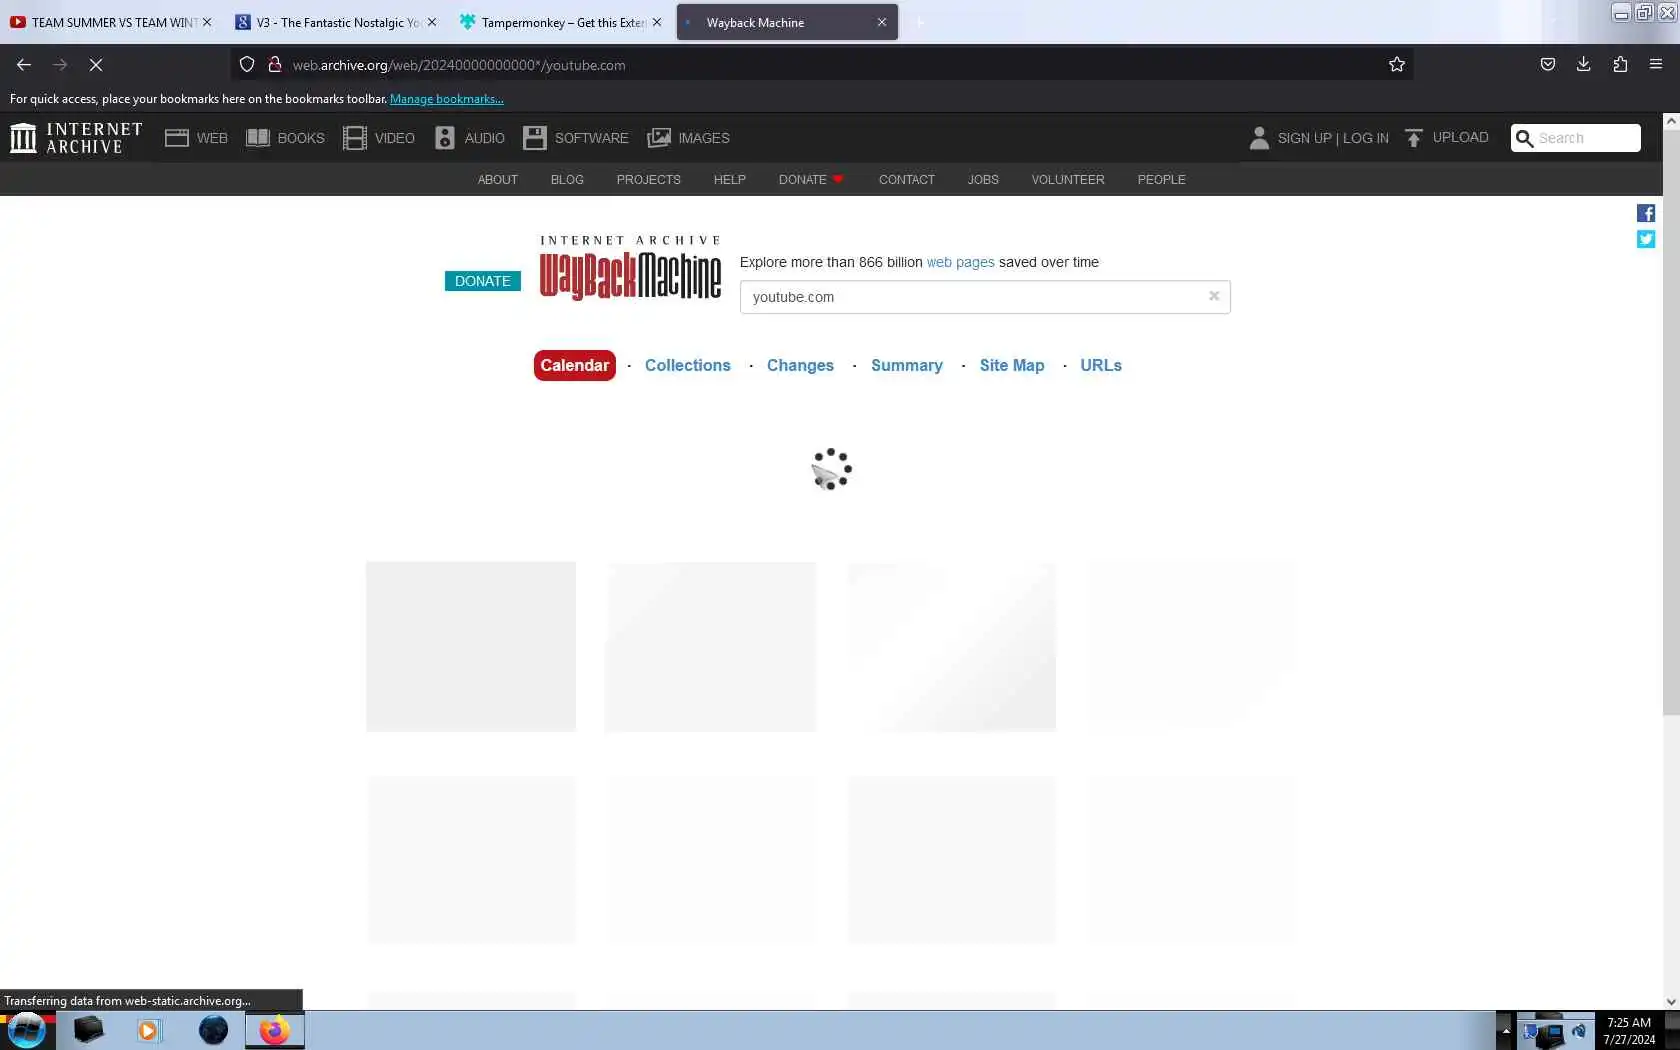Bookmark this page with the star icon
The height and width of the screenshot is (1050, 1680).
coord(1397,65)
